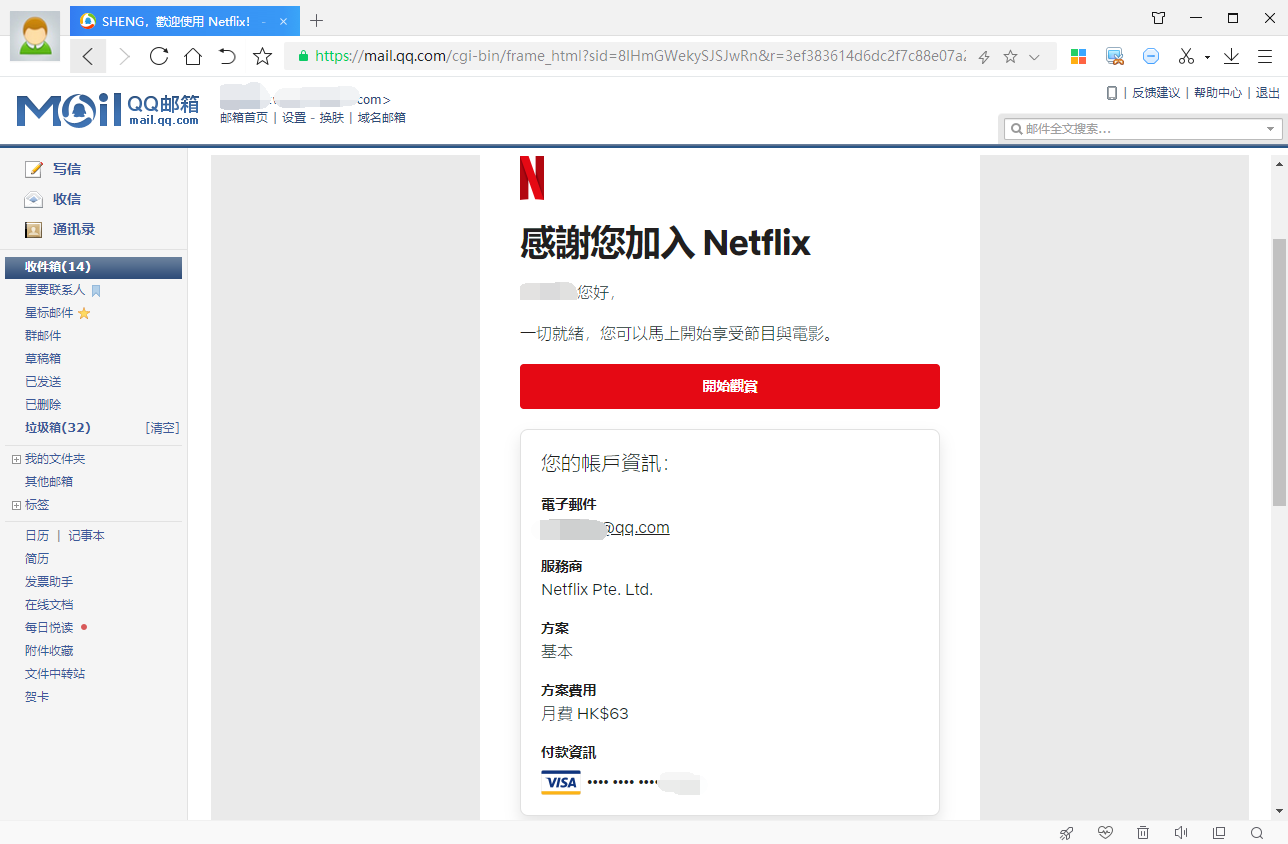
Task: Open the browser hamburger menu
Action: [x=1265, y=57]
